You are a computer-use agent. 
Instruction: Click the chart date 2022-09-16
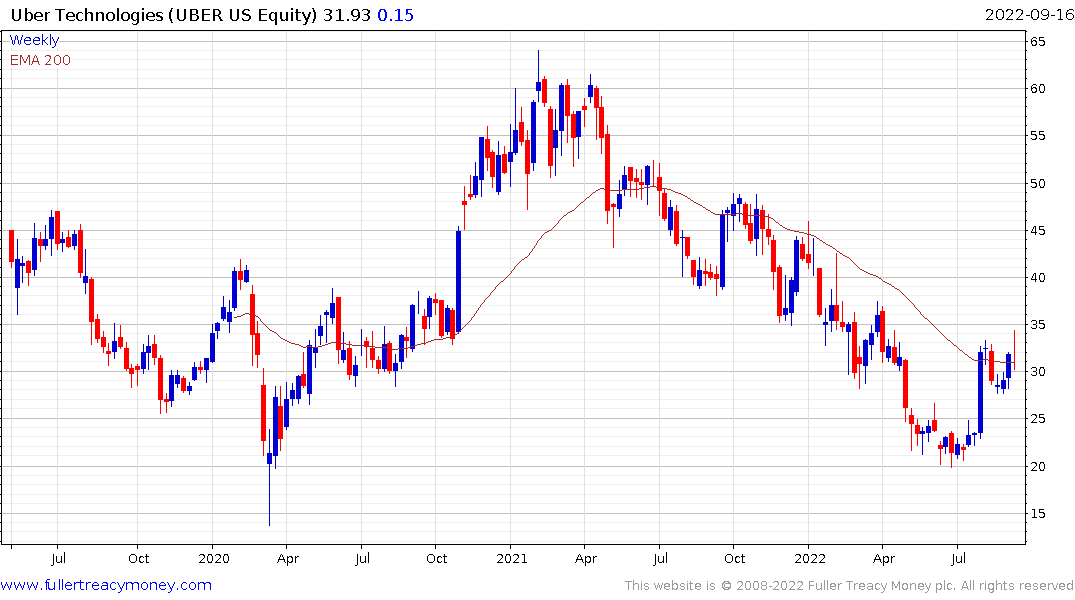pos(1029,14)
